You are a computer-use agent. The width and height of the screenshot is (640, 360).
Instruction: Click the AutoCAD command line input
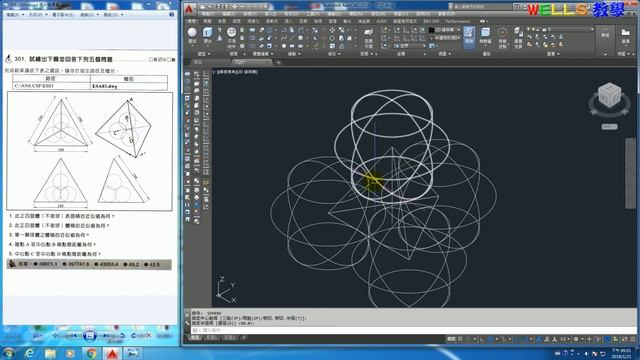pyautogui.click(x=412, y=330)
